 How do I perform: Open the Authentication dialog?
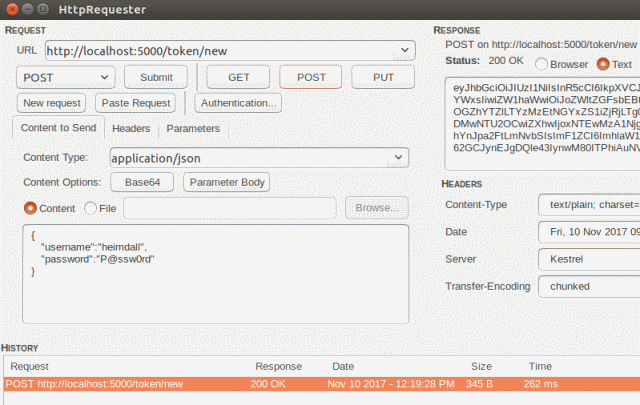(x=238, y=103)
